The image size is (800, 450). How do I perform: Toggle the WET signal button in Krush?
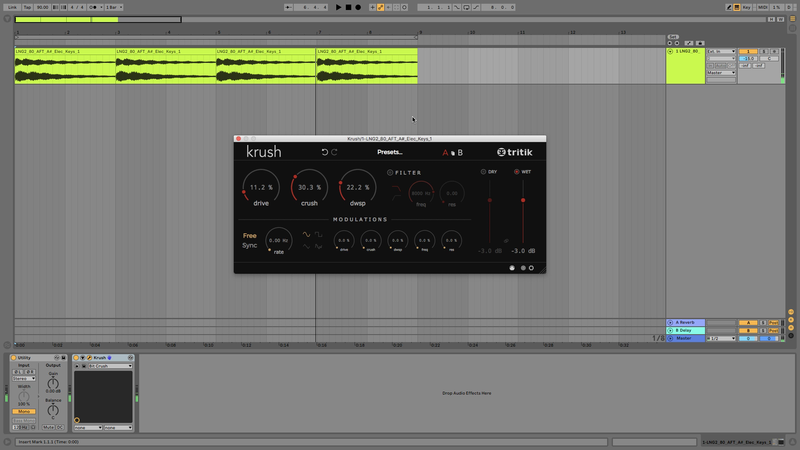tap(517, 172)
